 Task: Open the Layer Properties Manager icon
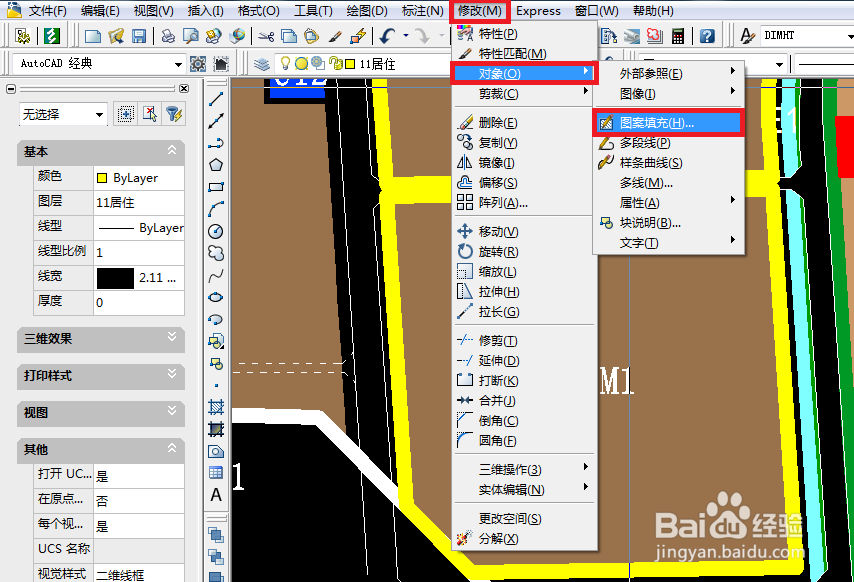click(x=262, y=64)
